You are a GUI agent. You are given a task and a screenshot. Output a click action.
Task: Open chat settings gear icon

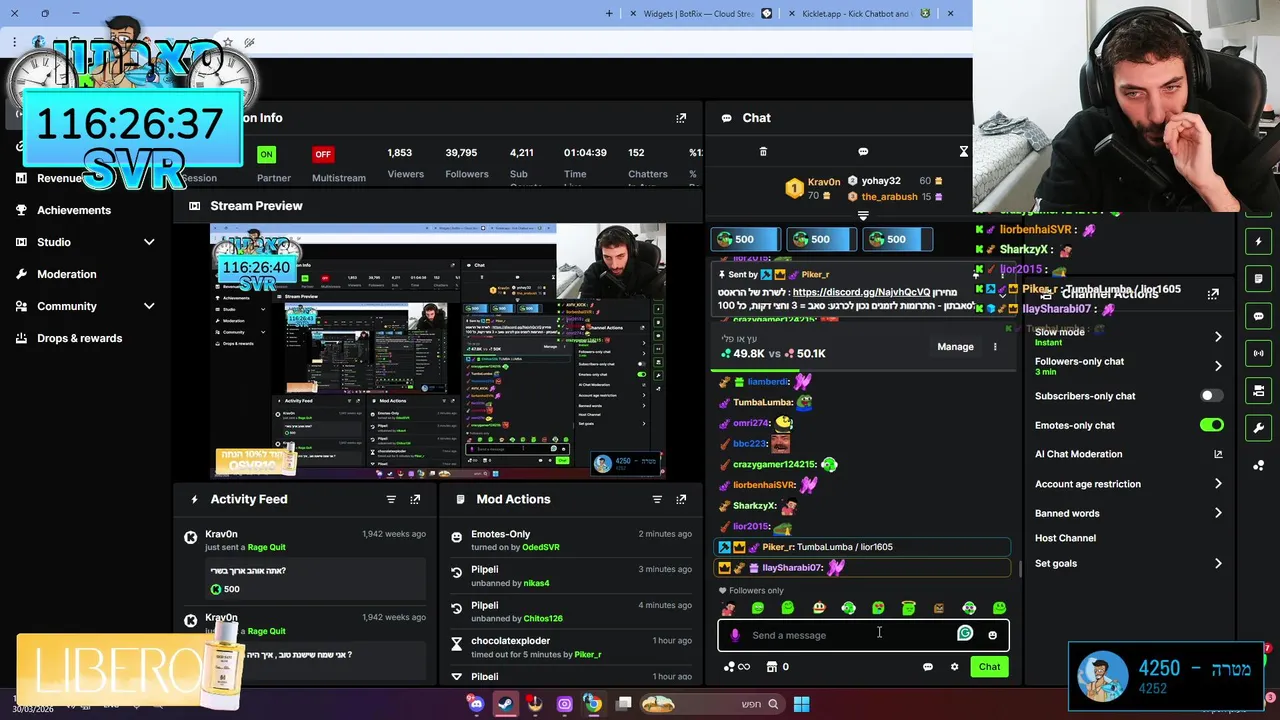(954, 667)
